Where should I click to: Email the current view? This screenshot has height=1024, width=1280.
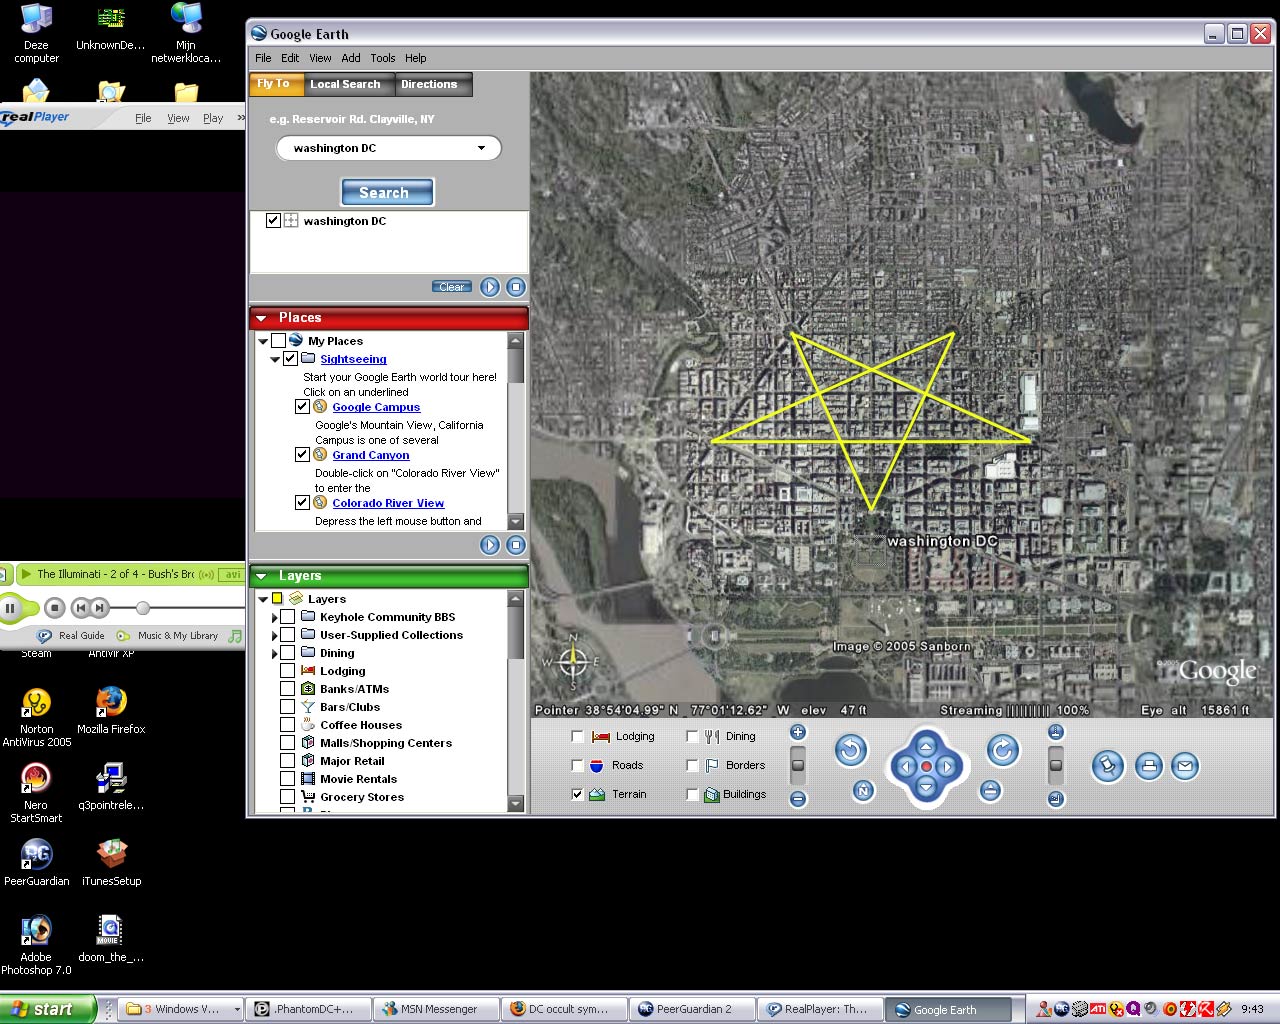[x=1185, y=767]
